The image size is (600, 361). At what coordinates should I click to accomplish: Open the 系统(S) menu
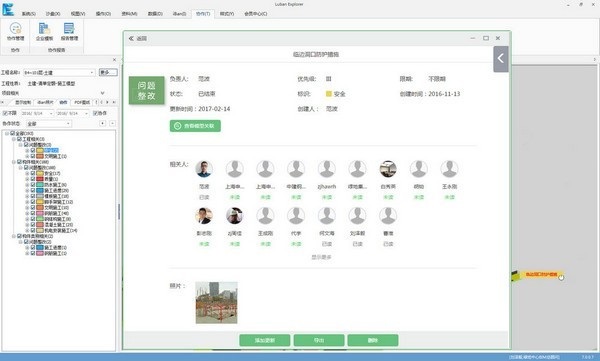pos(28,14)
